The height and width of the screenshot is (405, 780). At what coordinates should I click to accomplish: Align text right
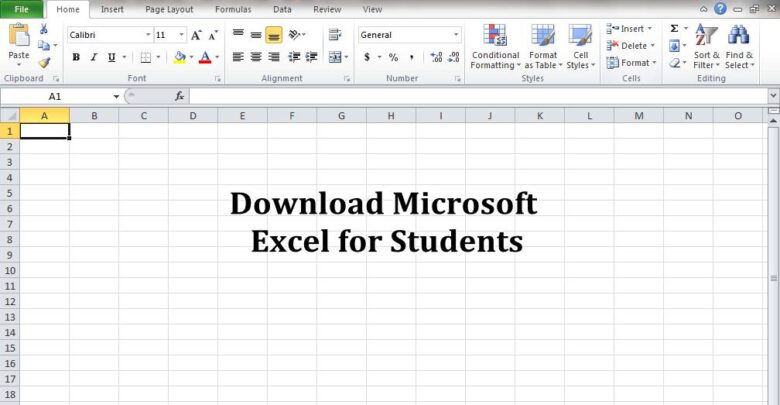click(274, 57)
